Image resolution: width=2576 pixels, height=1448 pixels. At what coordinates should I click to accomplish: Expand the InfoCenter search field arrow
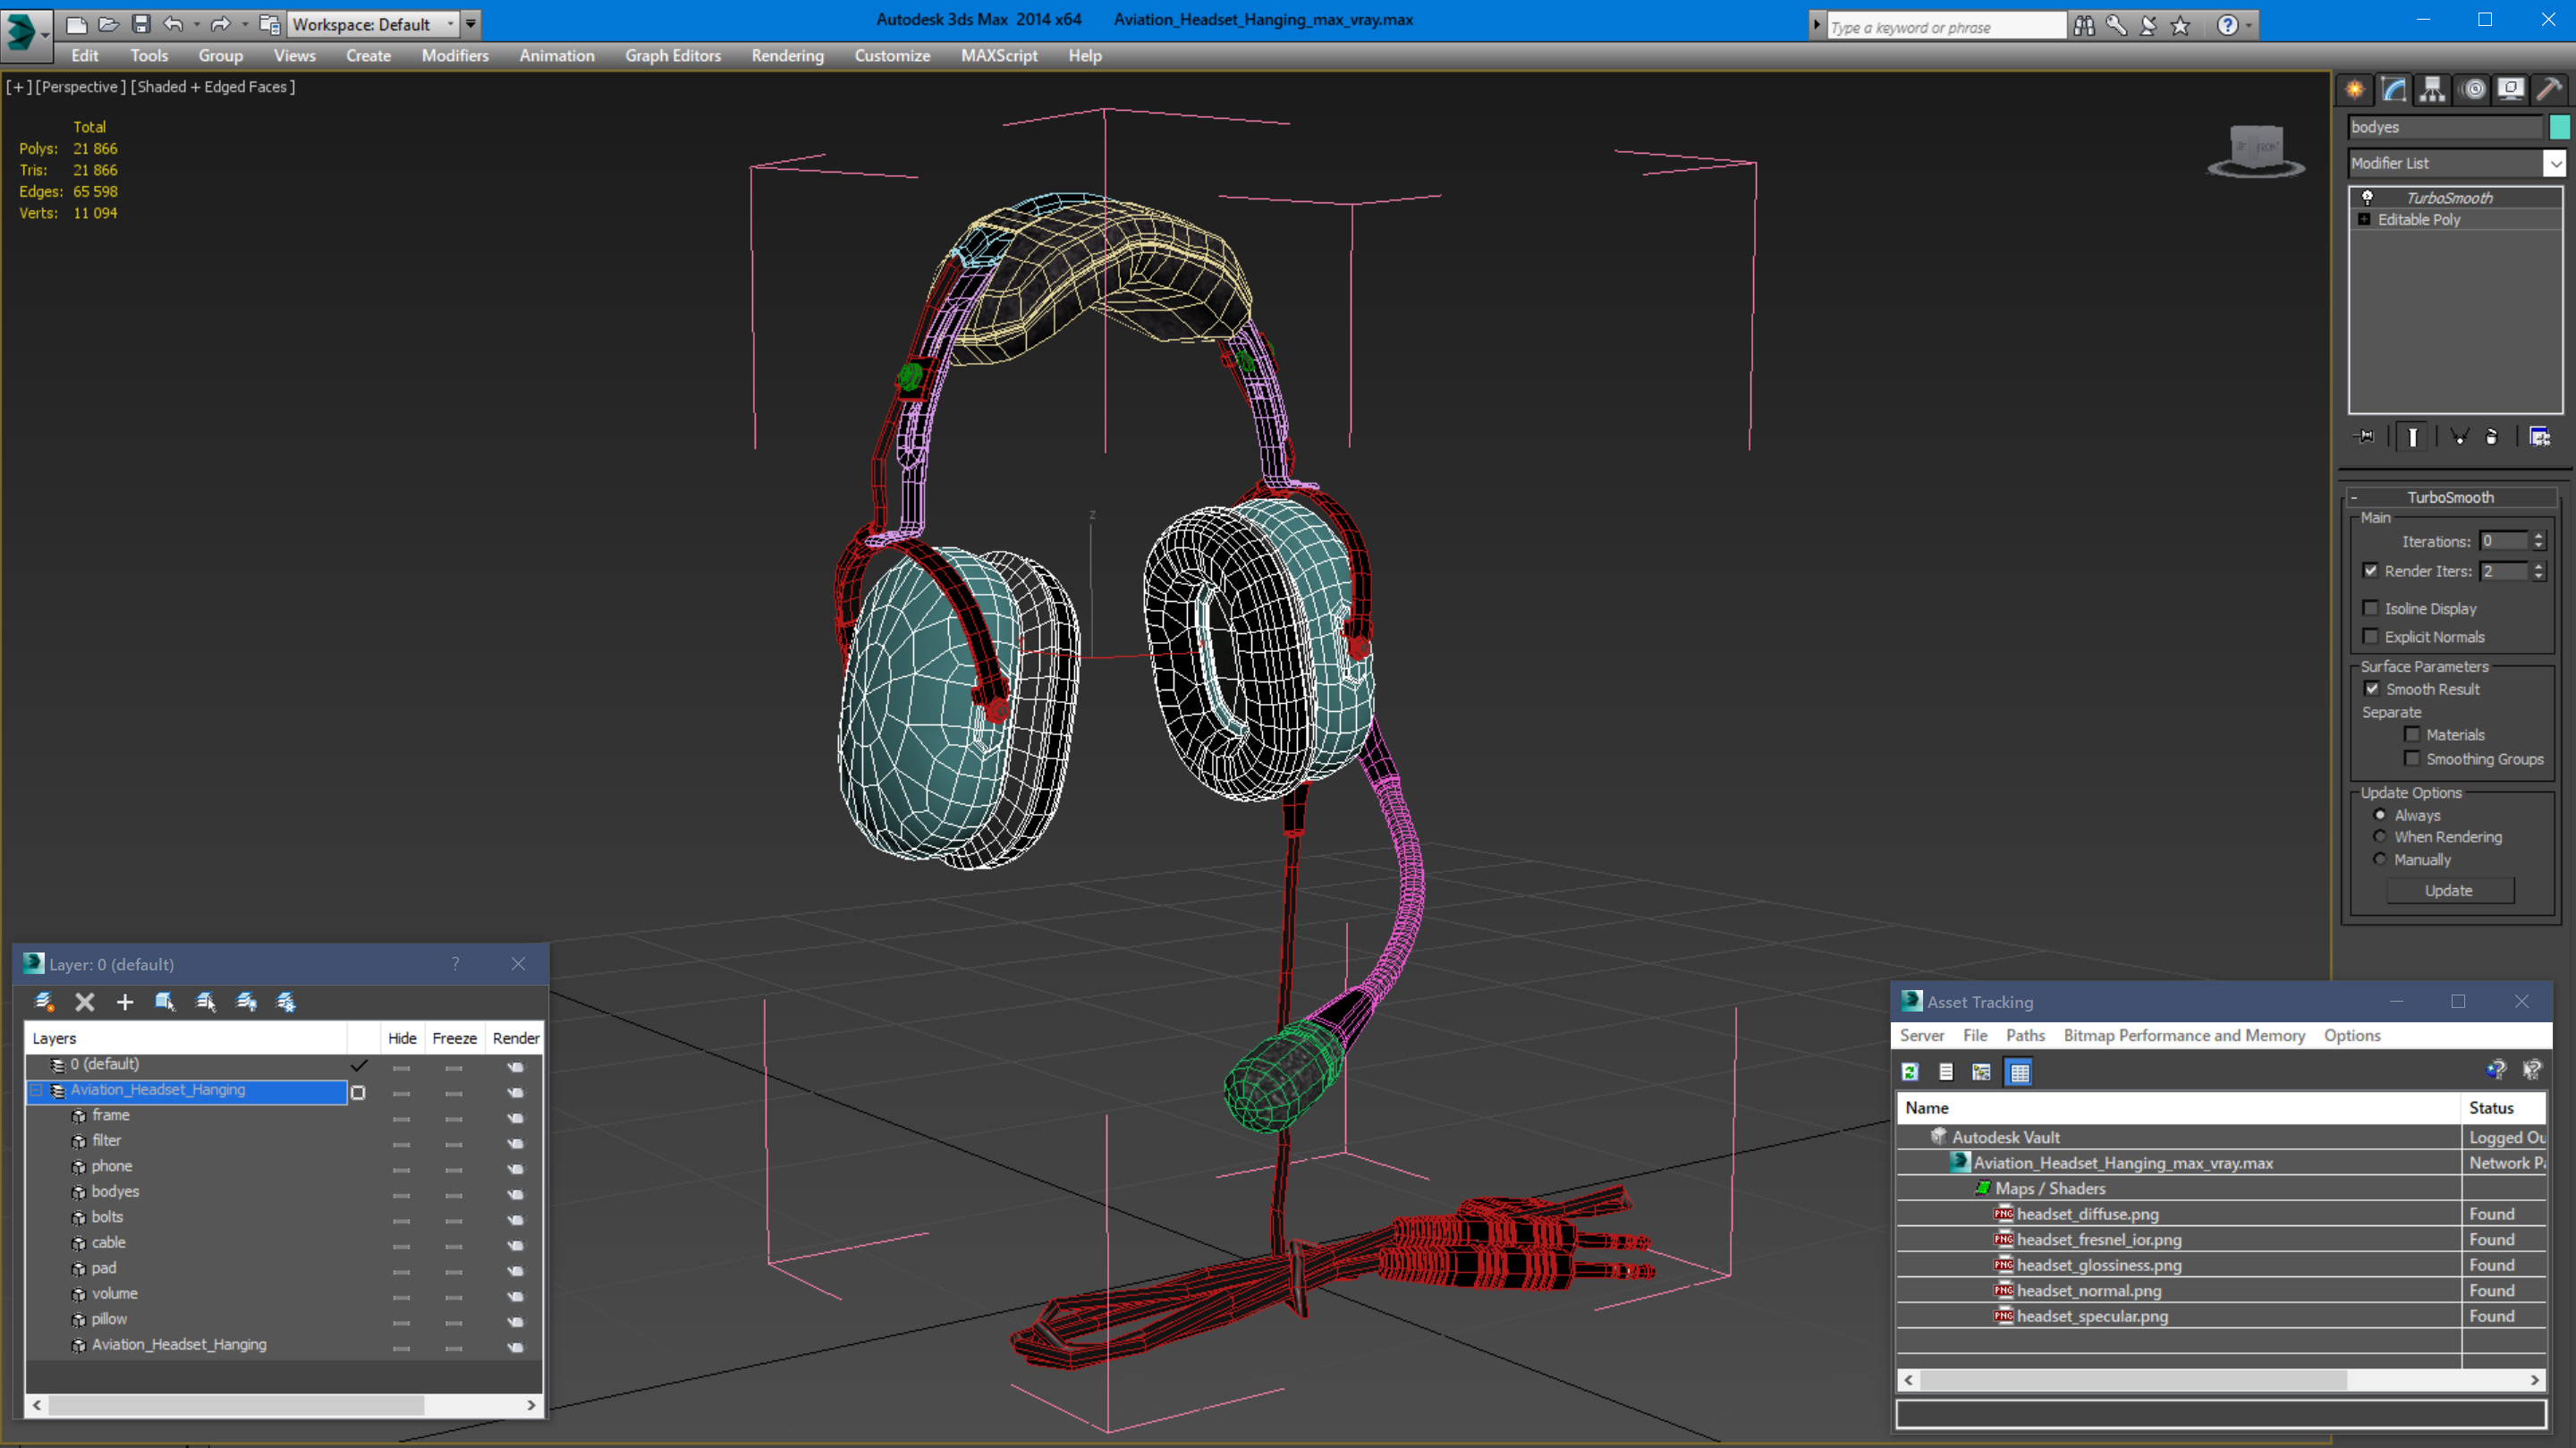click(1816, 26)
